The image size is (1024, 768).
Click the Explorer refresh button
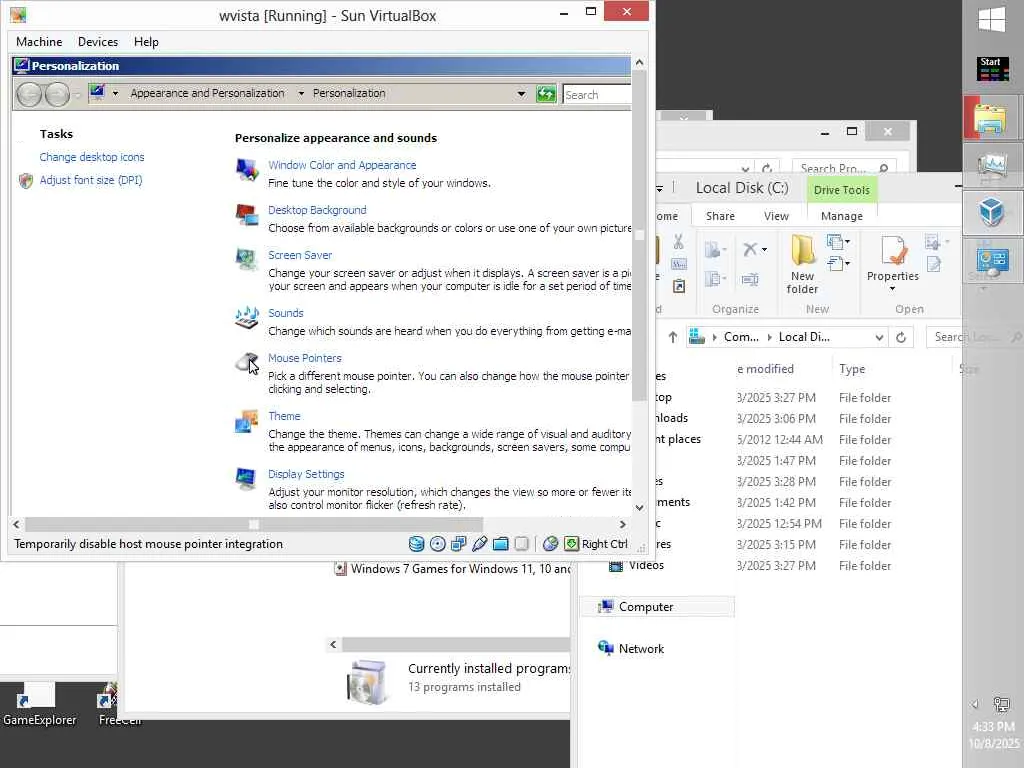(x=901, y=338)
